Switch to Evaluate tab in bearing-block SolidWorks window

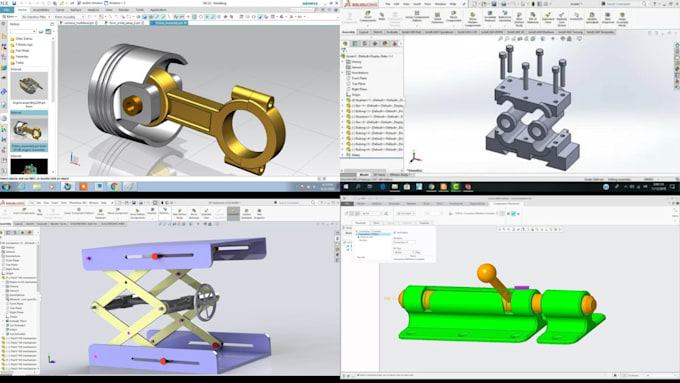(x=392, y=32)
